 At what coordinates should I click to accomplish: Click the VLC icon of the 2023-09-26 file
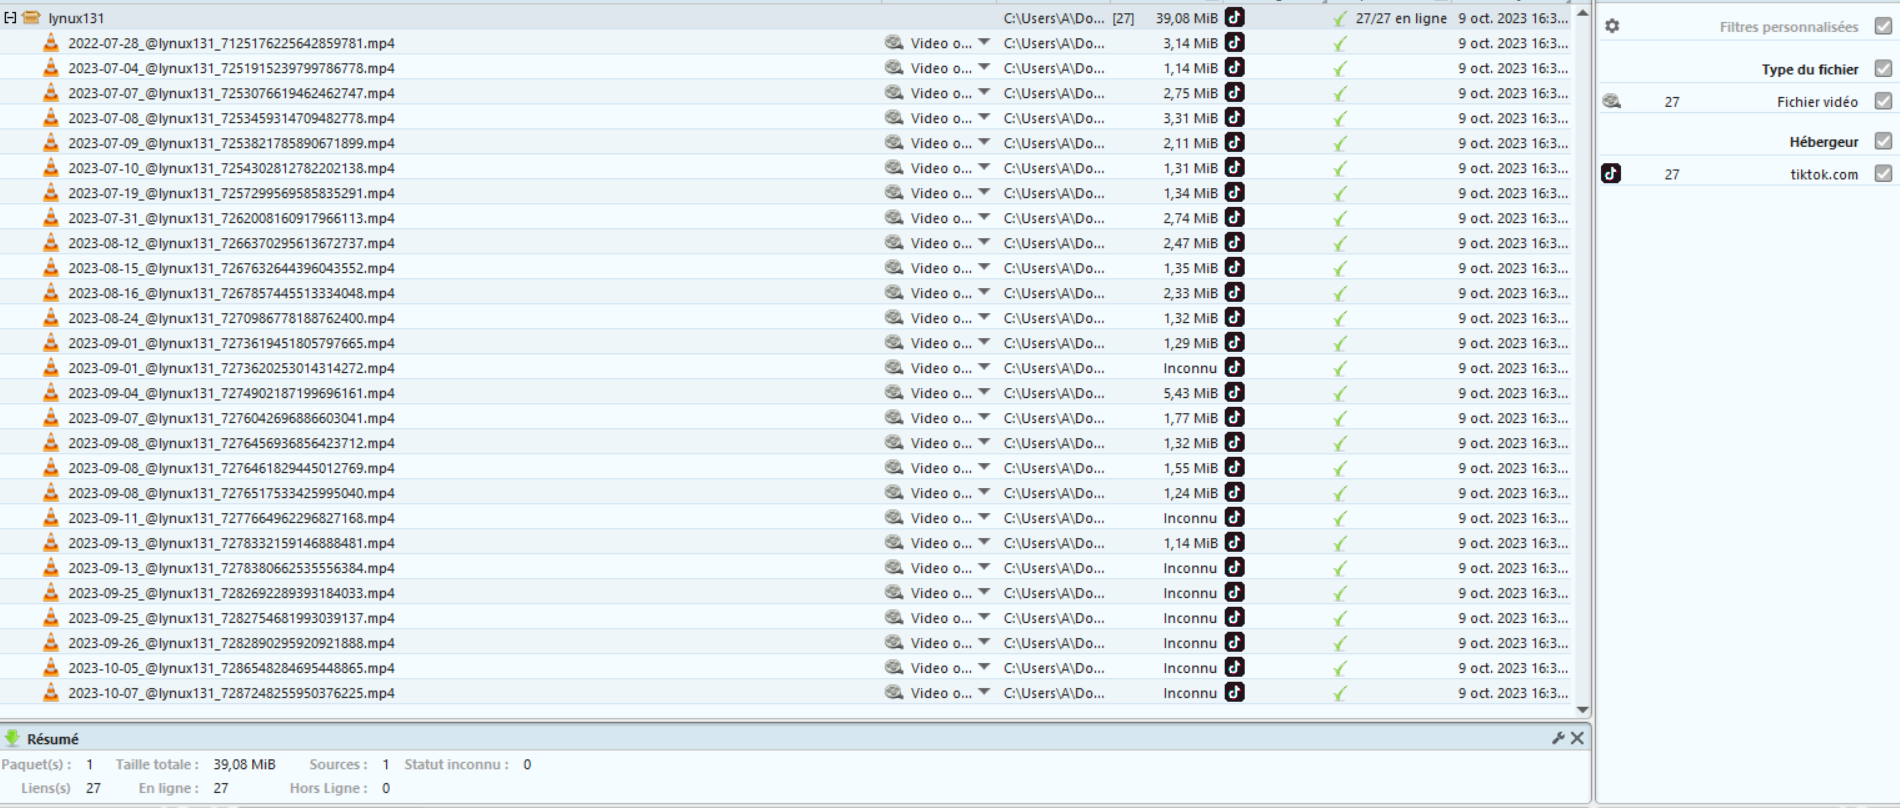click(x=50, y=643)
